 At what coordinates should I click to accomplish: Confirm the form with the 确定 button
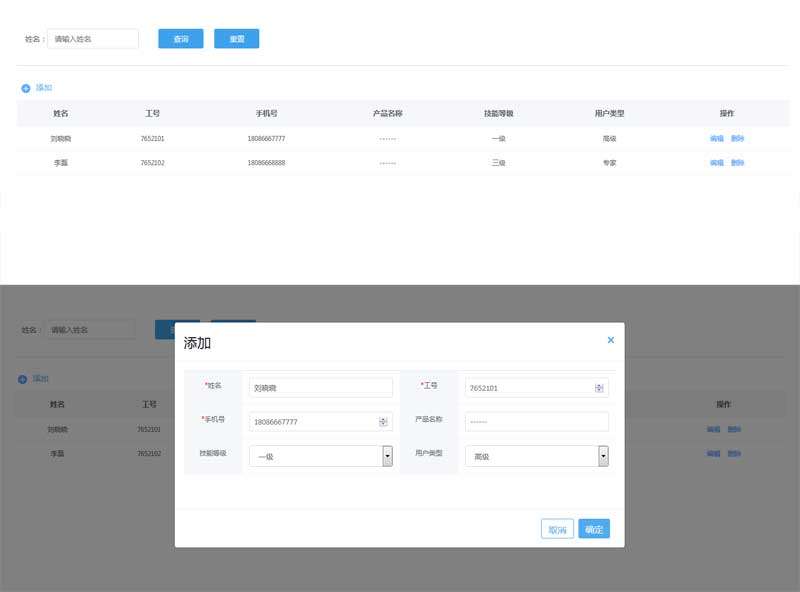[593, 529]
